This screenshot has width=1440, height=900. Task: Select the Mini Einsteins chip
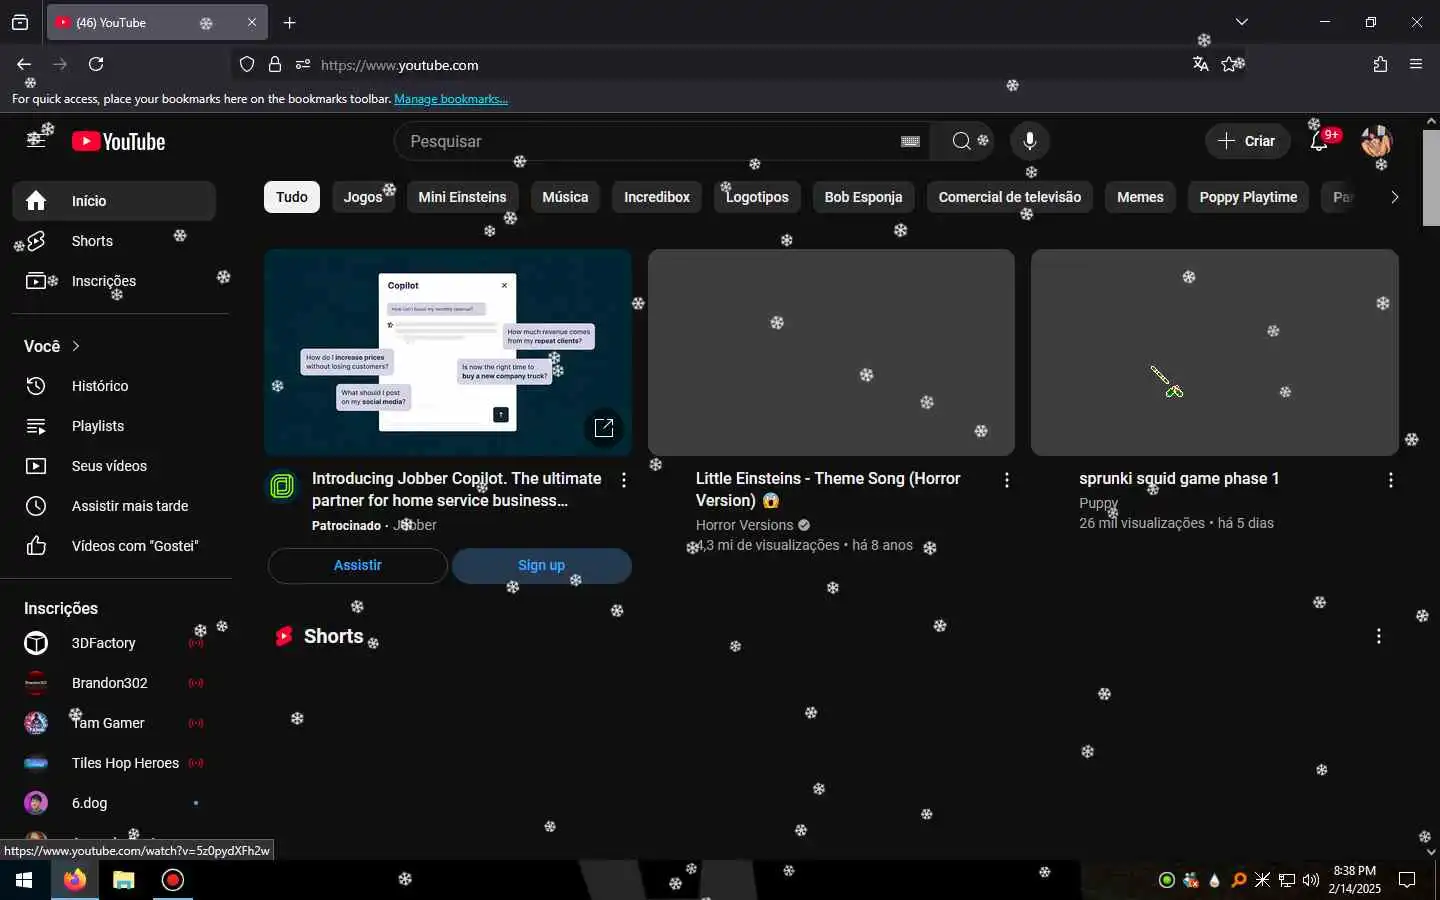pos(462,197)
